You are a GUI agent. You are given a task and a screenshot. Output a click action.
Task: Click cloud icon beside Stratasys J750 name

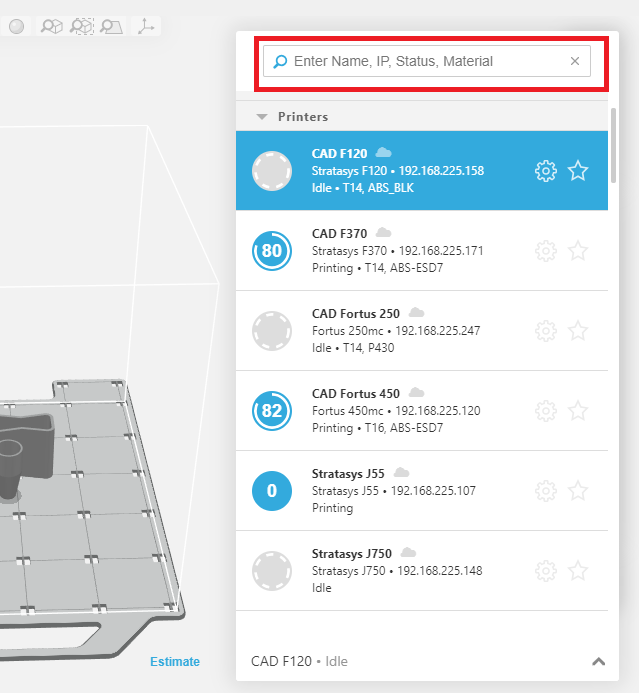[408, 552]
